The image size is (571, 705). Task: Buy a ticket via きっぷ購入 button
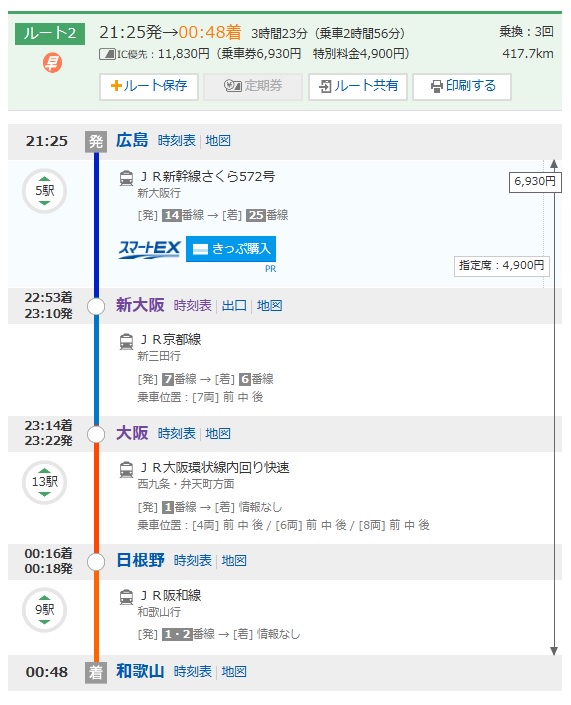pos(231,249)
